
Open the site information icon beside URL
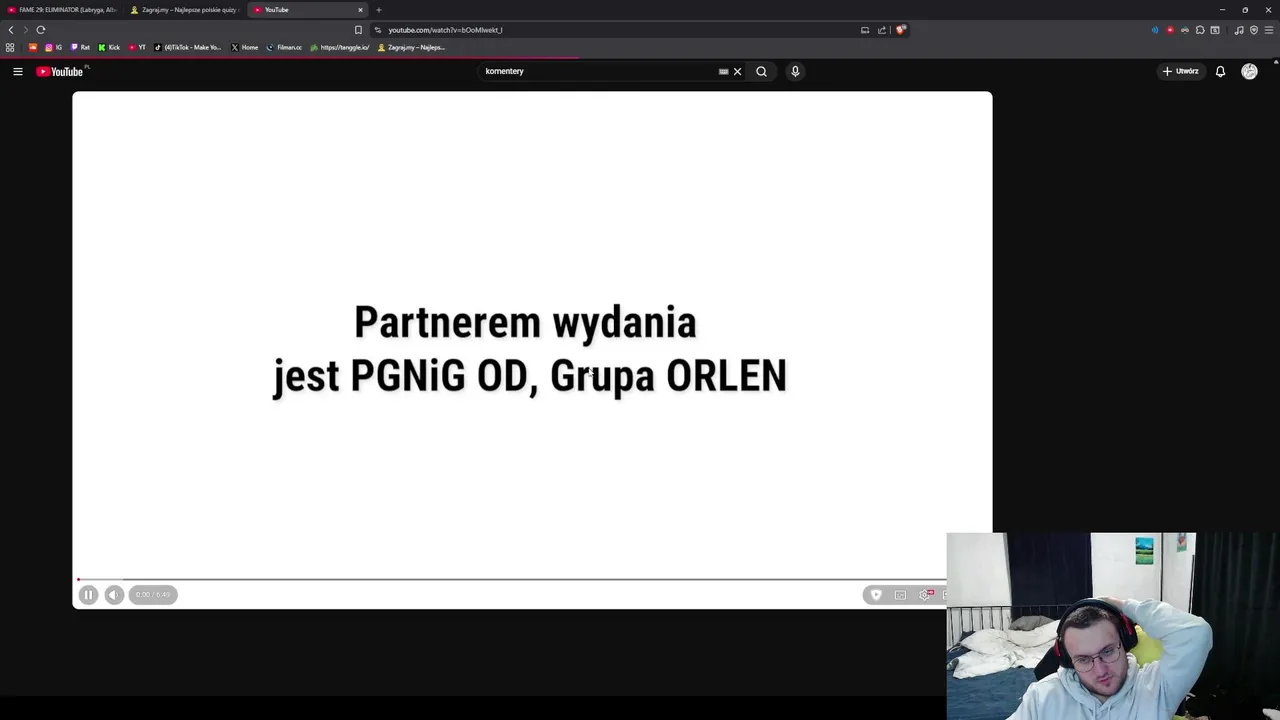pyautogui.click(x=377, y=30)
